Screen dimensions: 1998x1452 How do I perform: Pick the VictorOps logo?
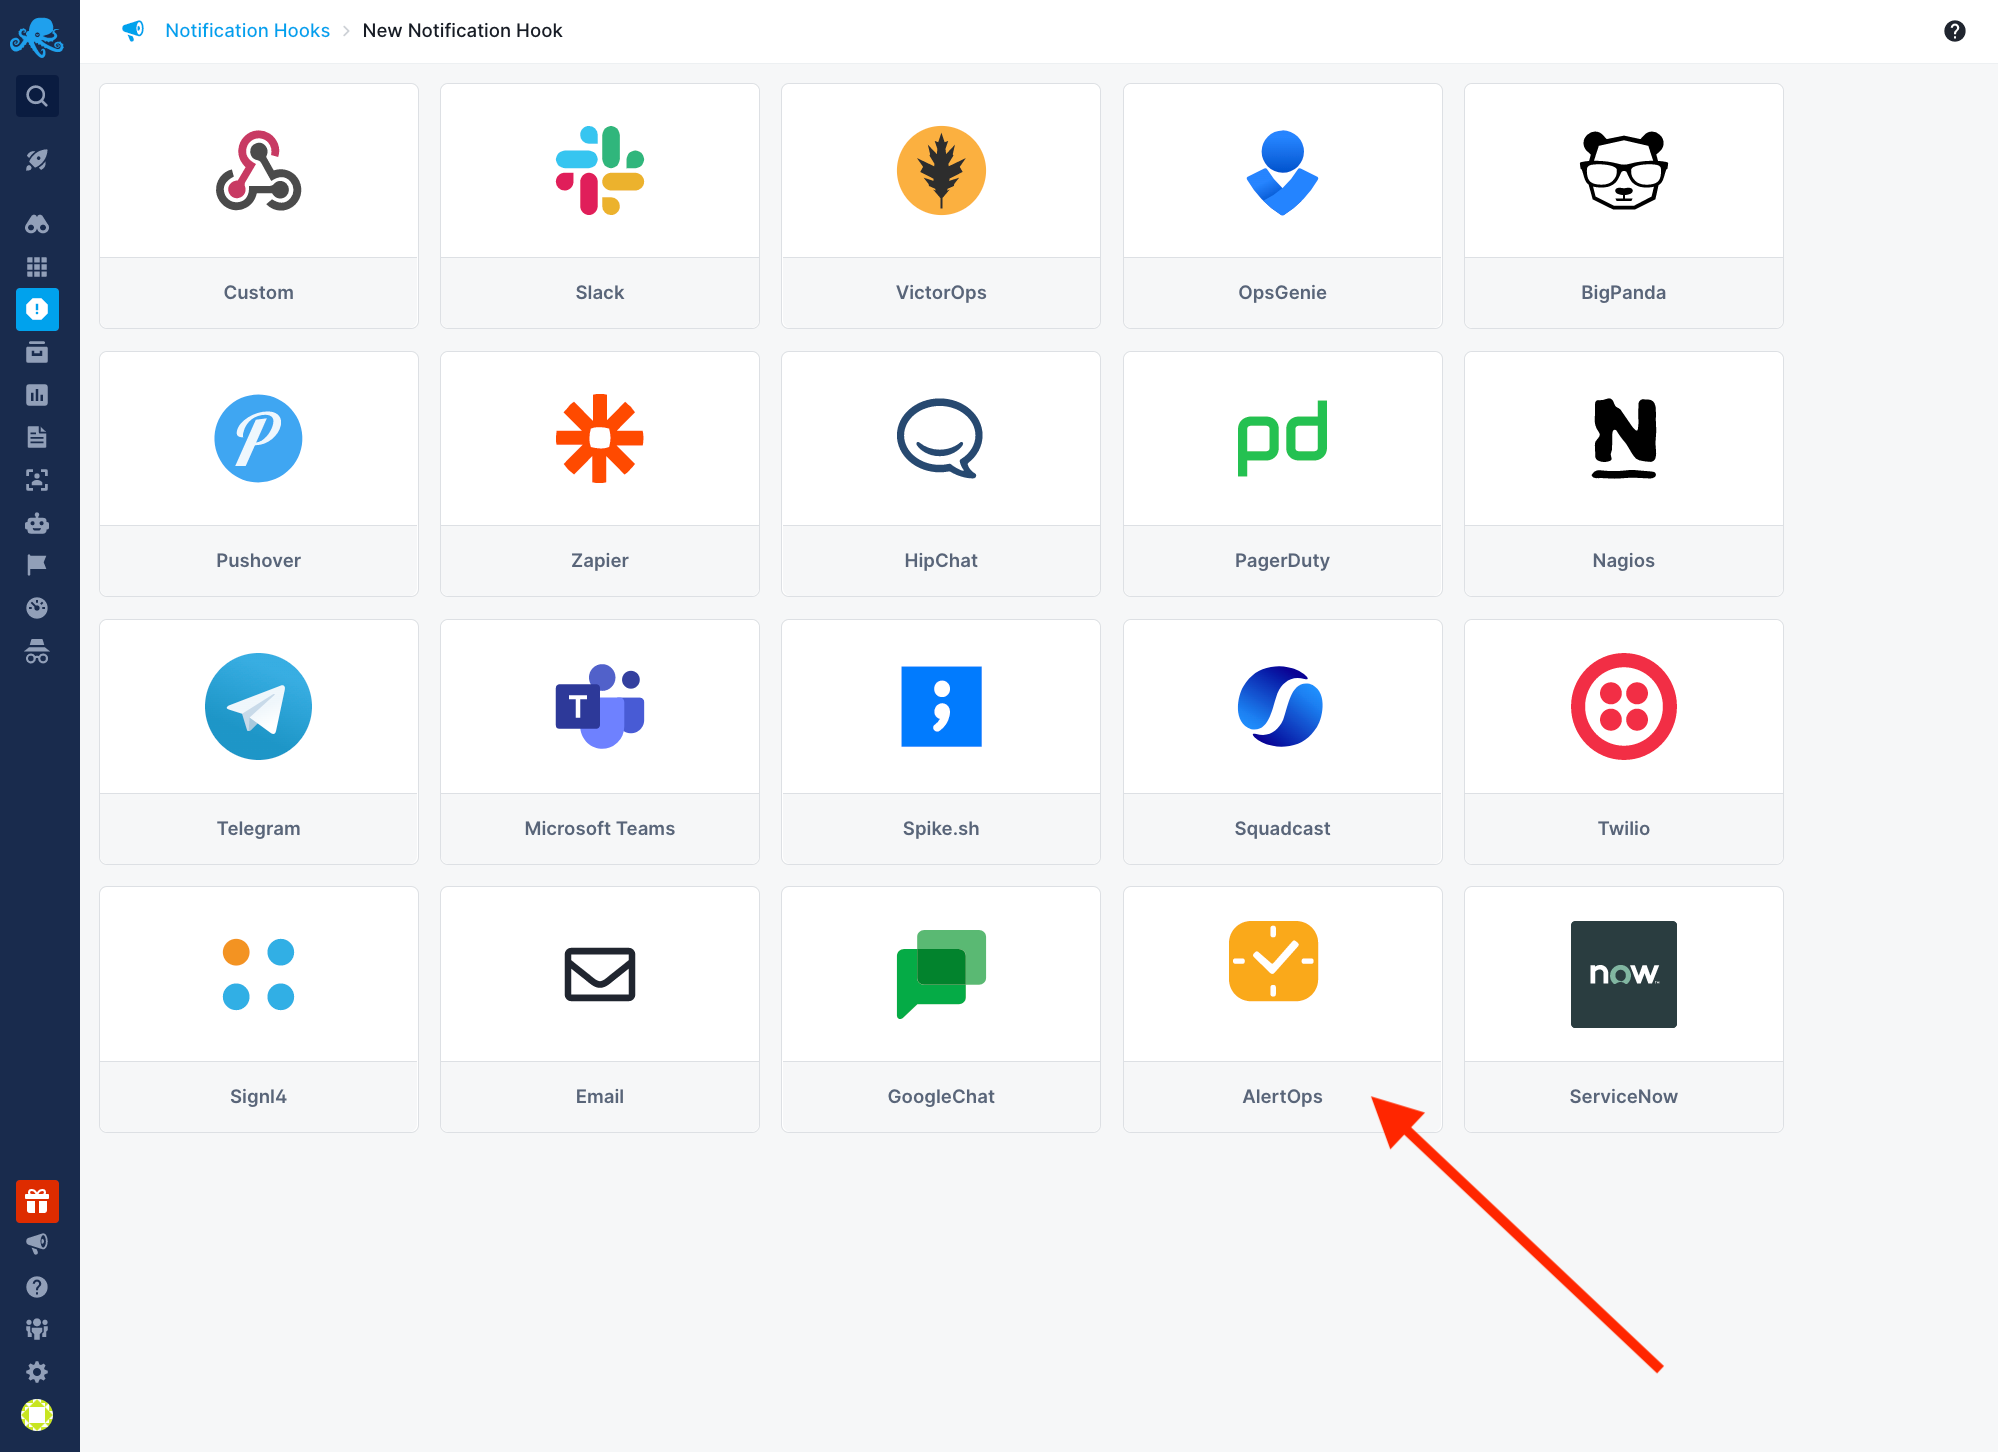click(941, 171)
